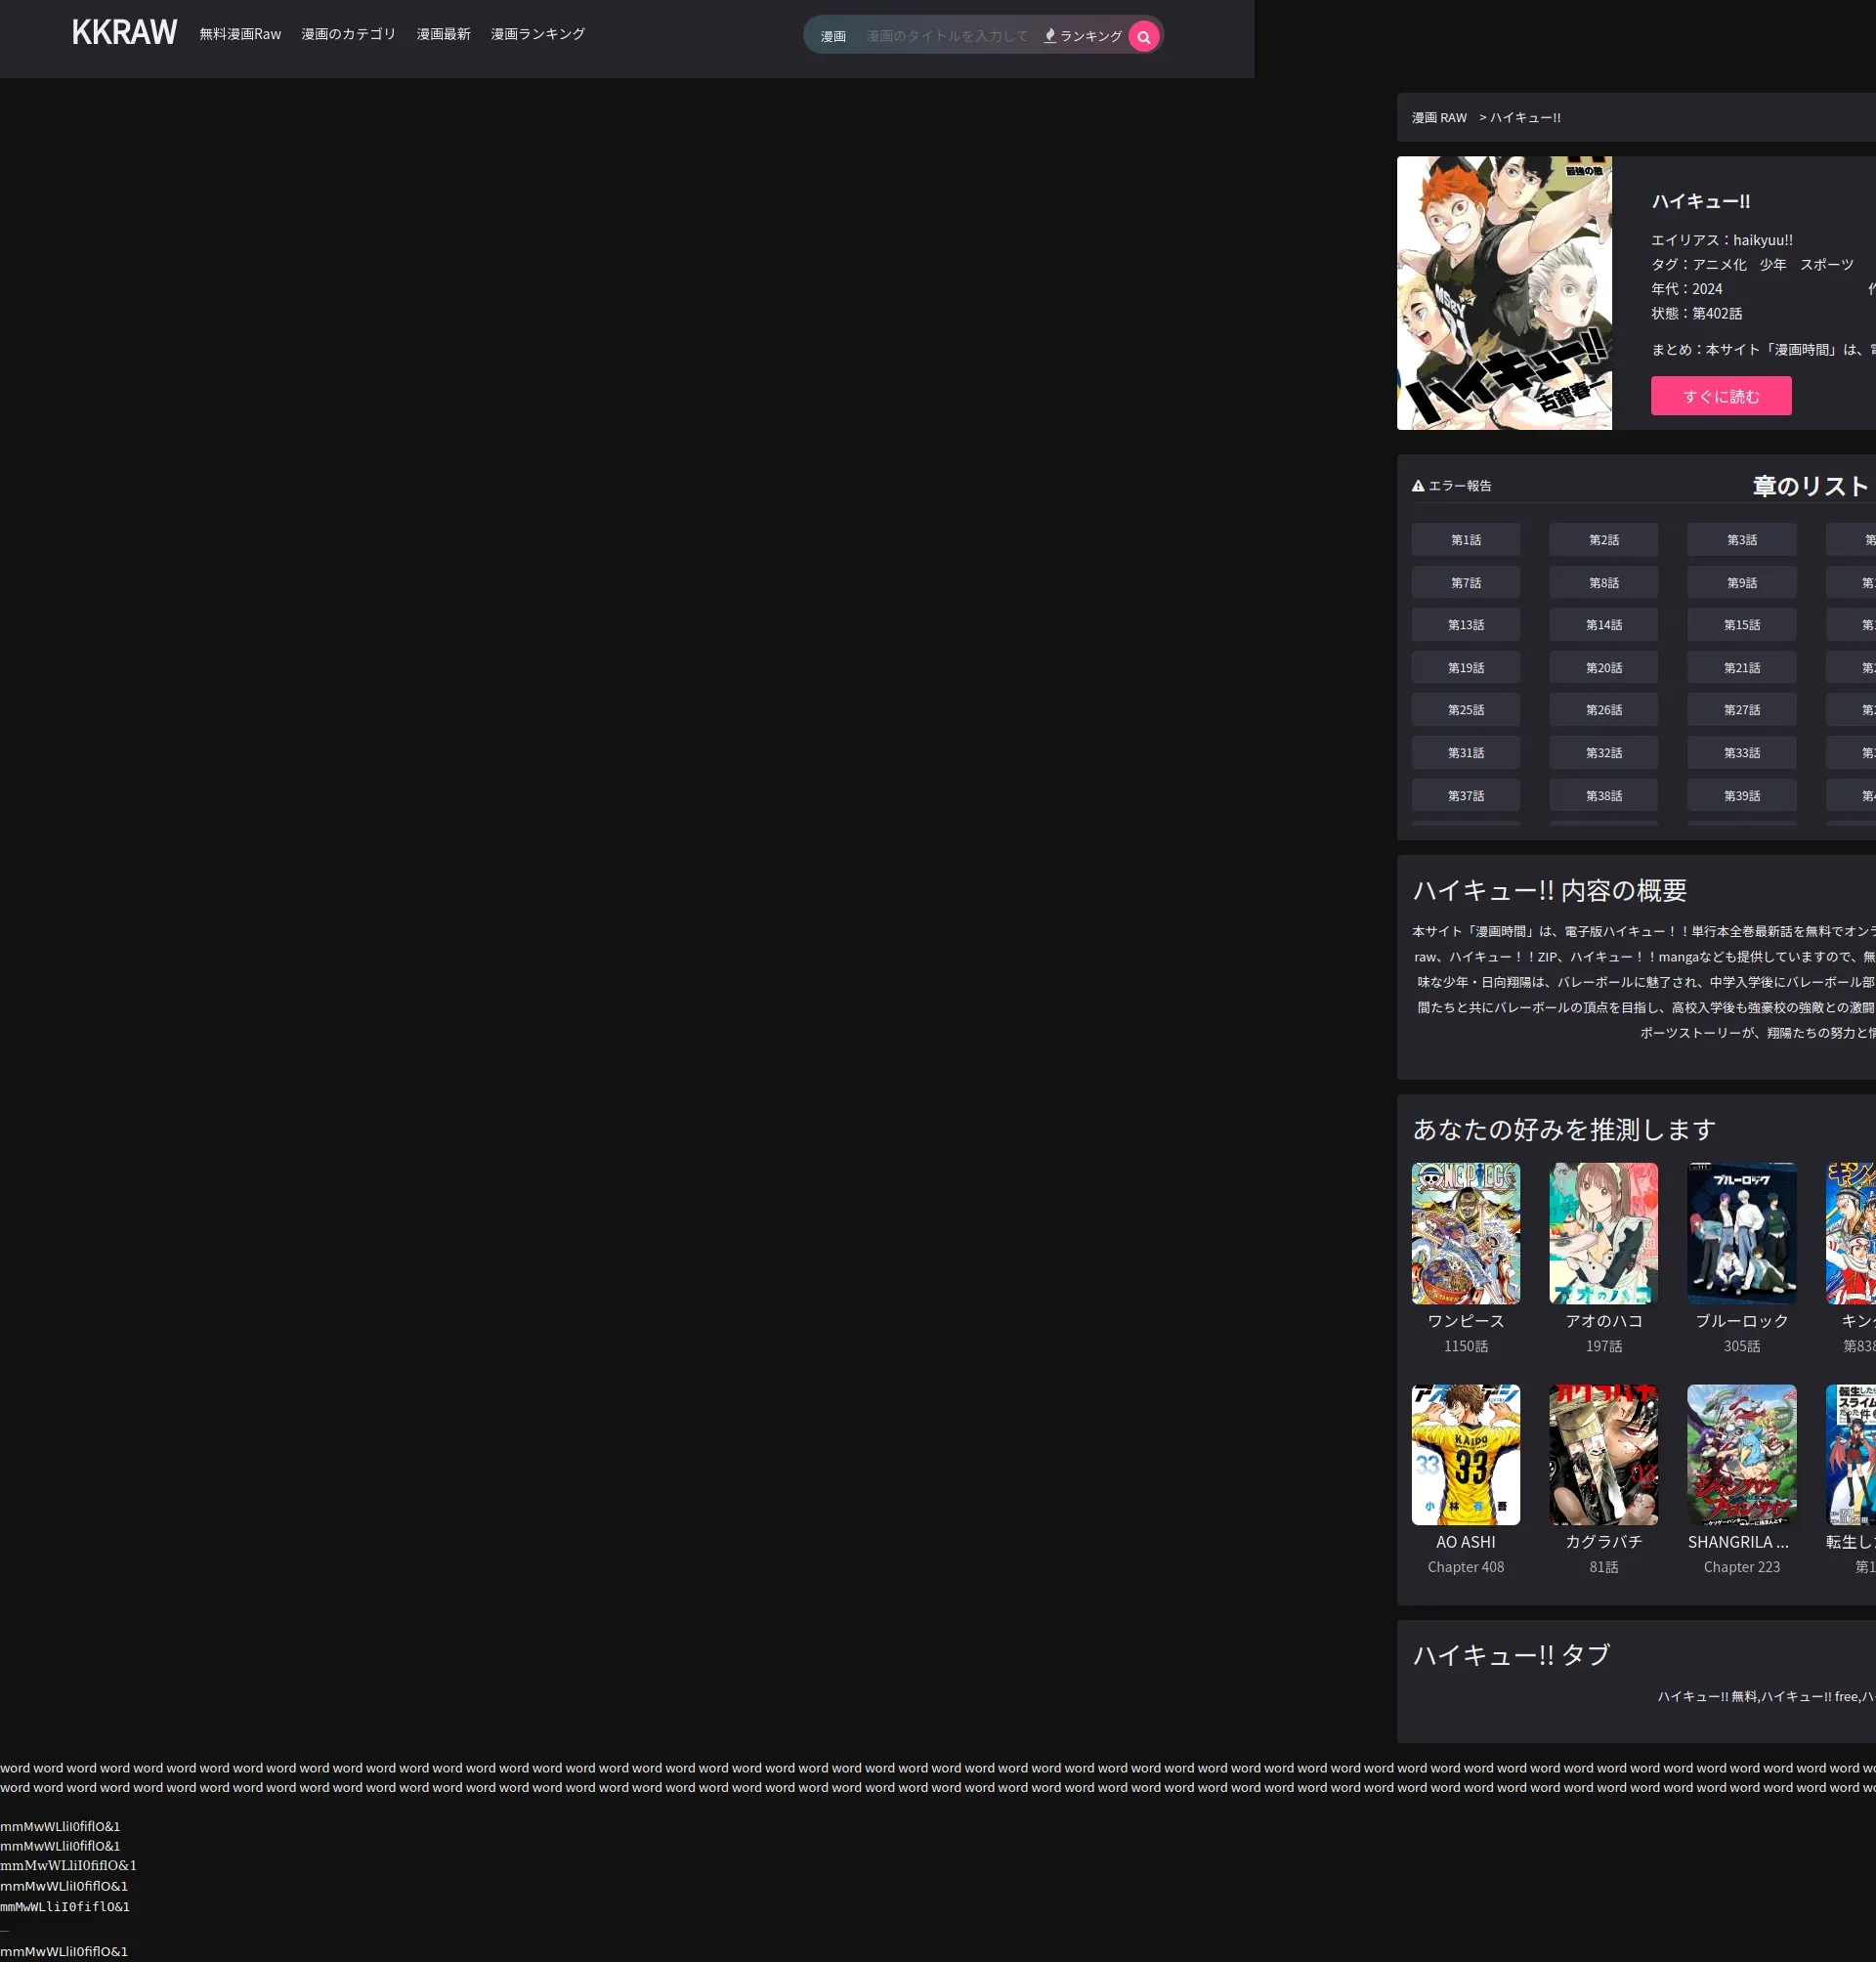Open the アオのハコ manga cover

point(1602,1232)
